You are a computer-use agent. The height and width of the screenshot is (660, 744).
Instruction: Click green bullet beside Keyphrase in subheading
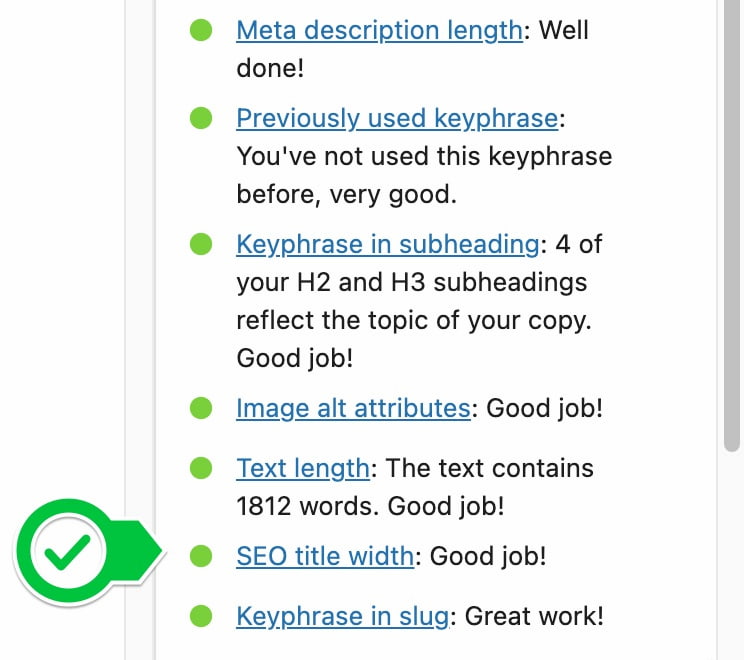[x=202, y=244]
